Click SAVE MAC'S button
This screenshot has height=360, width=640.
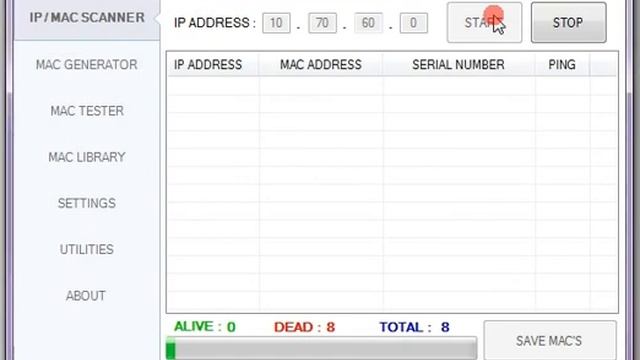click(549, 341)
